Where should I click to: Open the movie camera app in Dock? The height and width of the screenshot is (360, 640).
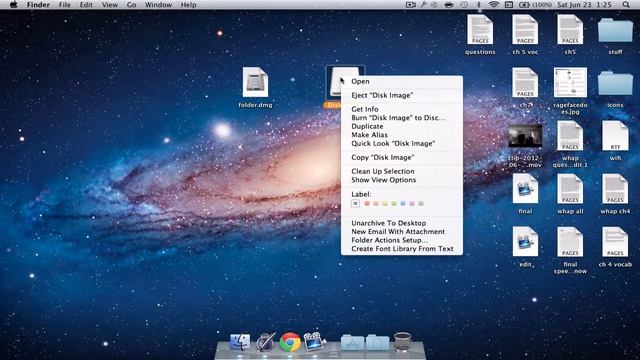coord(315,342)
